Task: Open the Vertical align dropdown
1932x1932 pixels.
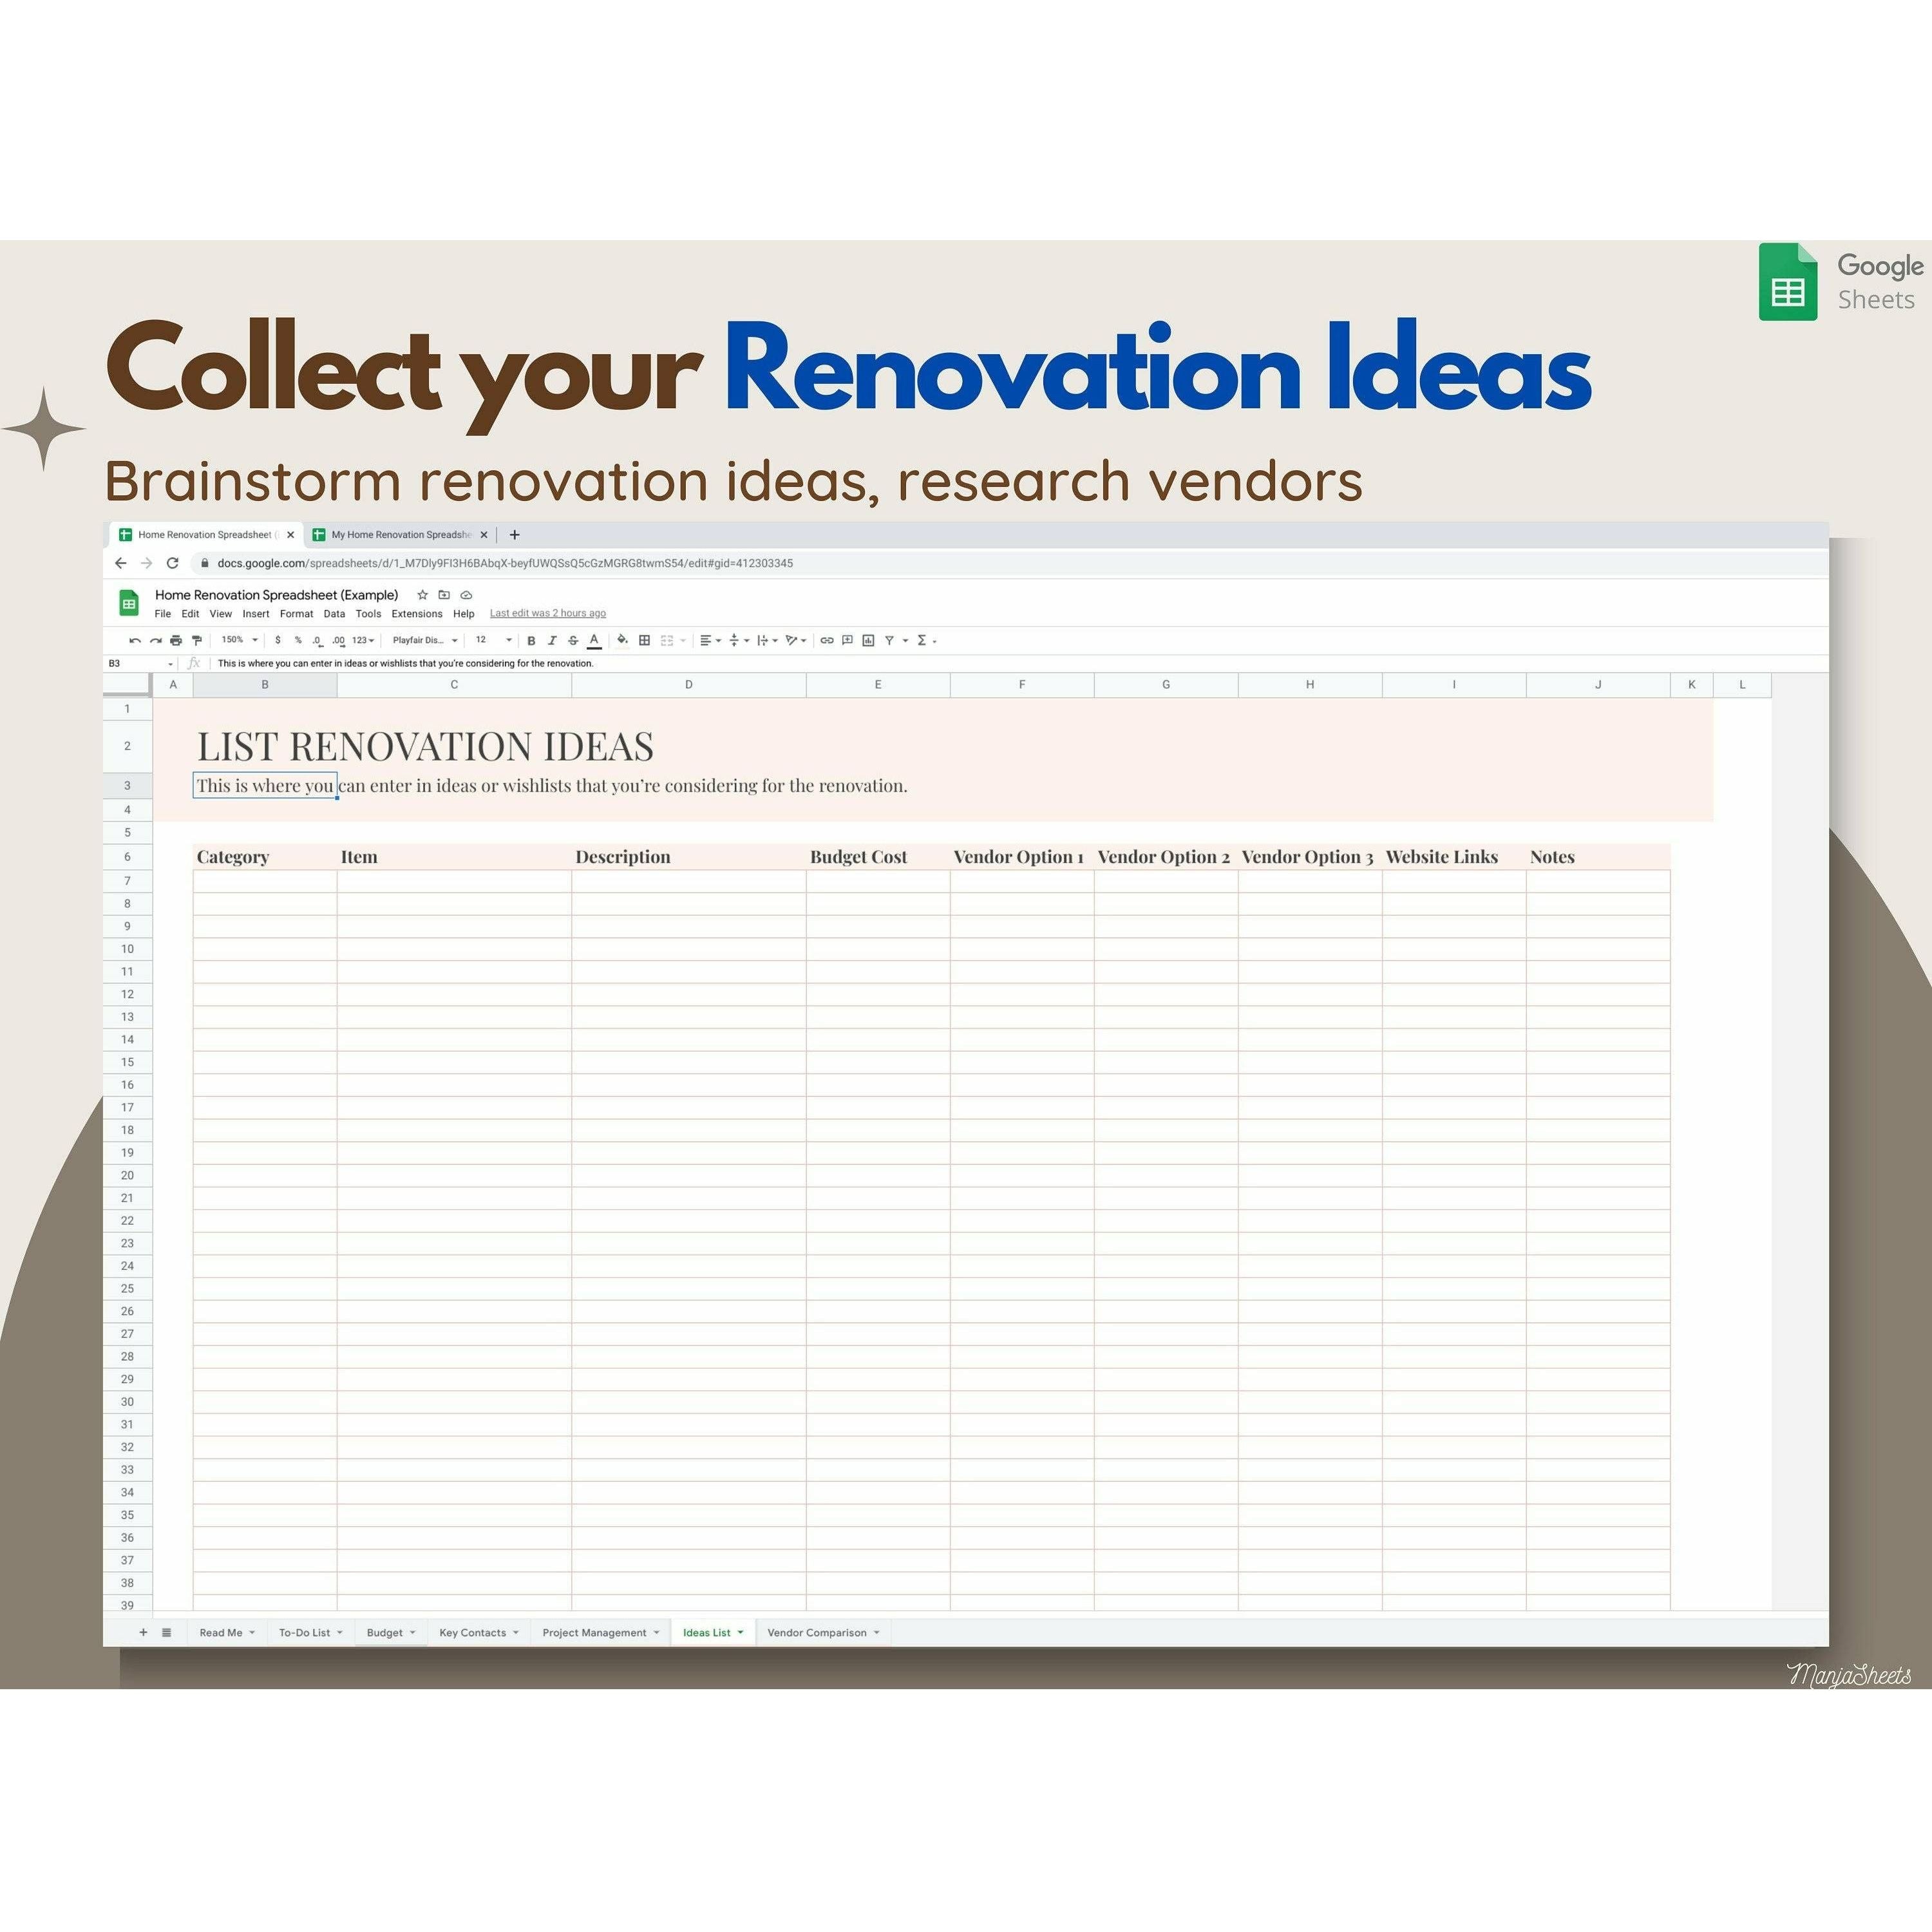Action: pos(739,640)
